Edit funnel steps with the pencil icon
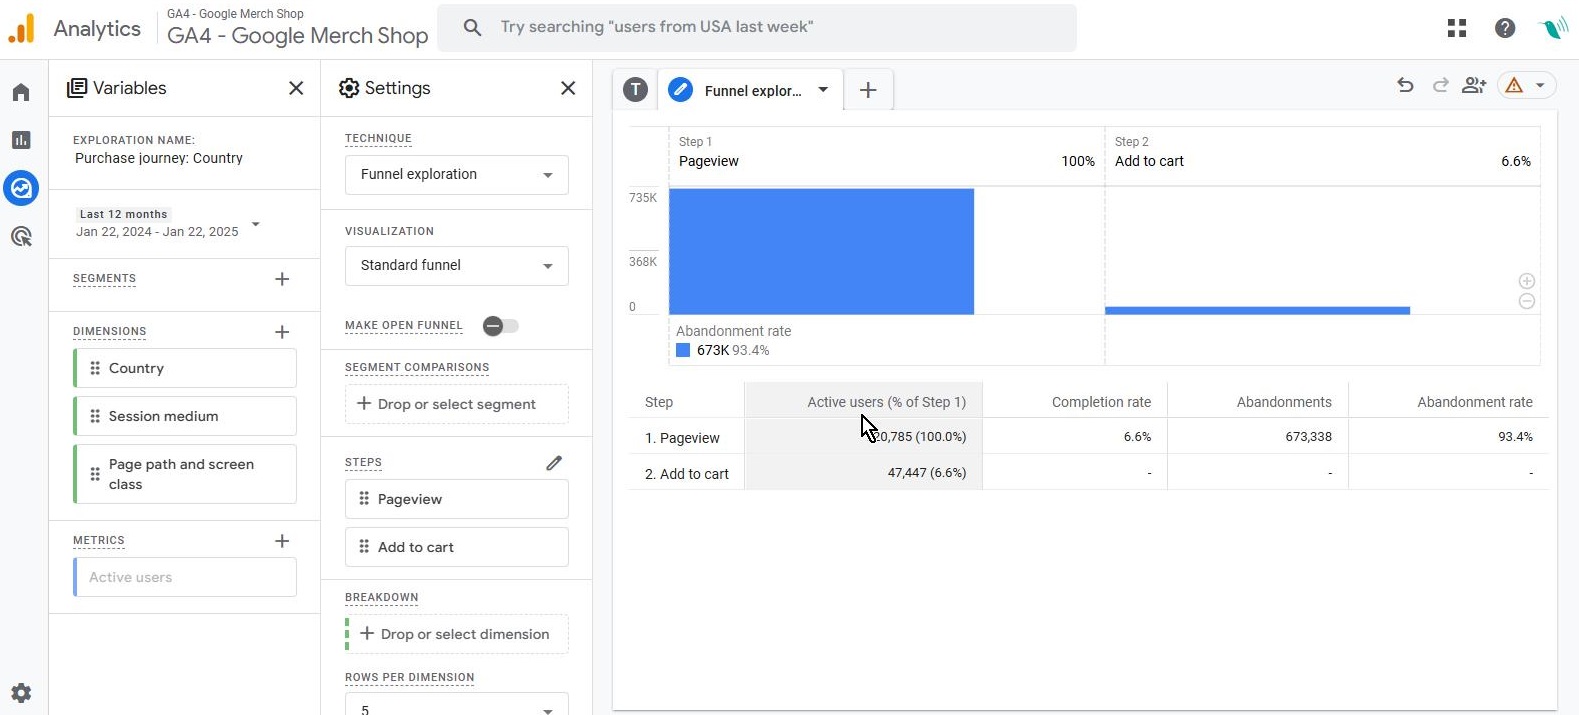The width and height of the screenshot is (1579, 715). (554, 463)
